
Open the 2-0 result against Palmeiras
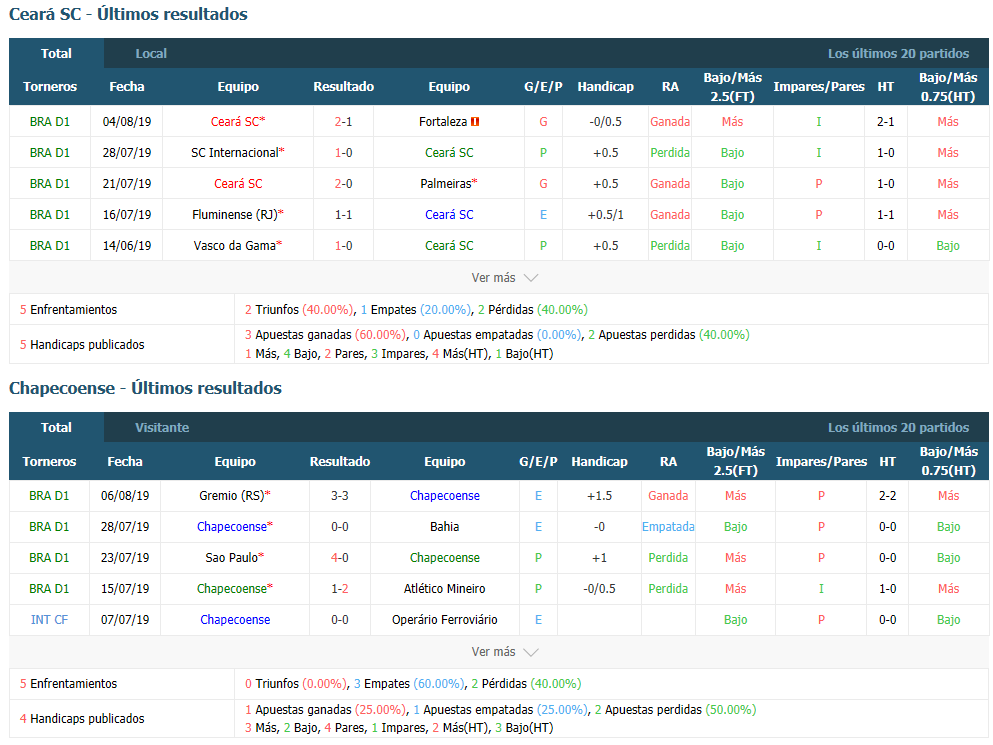point(343,184)
